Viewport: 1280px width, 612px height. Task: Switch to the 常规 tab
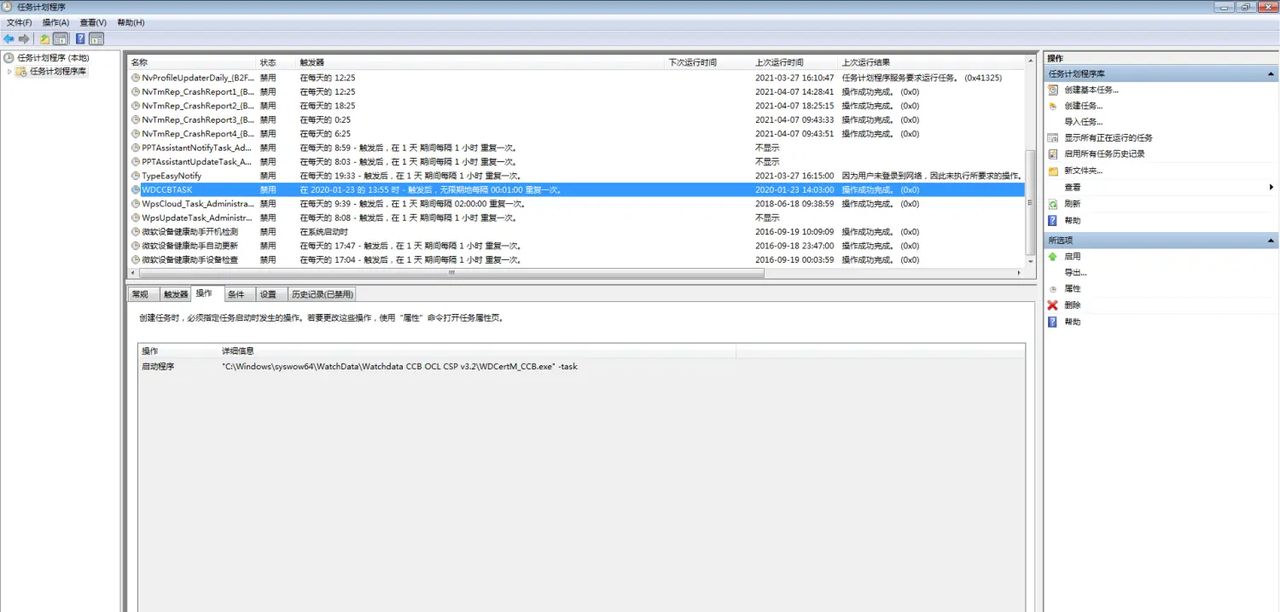tap(141, 294)
